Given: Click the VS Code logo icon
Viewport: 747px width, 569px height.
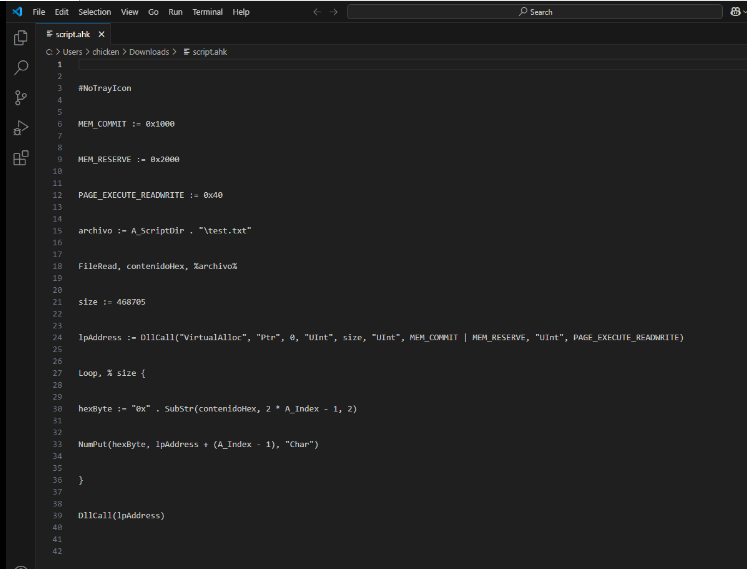Looking at the screenshot, I should tap(17, 12).
